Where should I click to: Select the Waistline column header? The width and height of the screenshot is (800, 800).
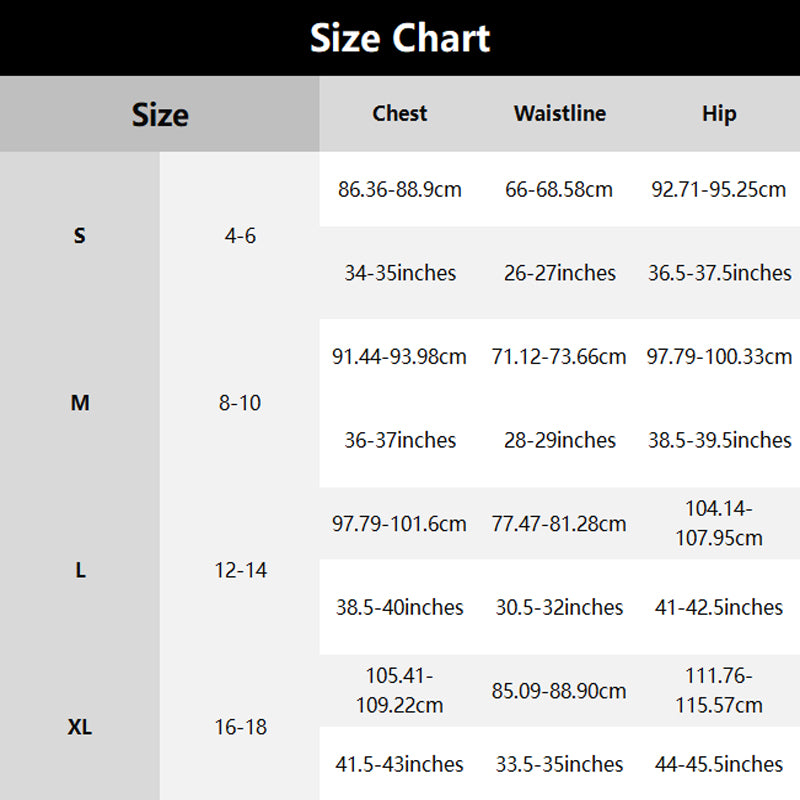(560, 114)
